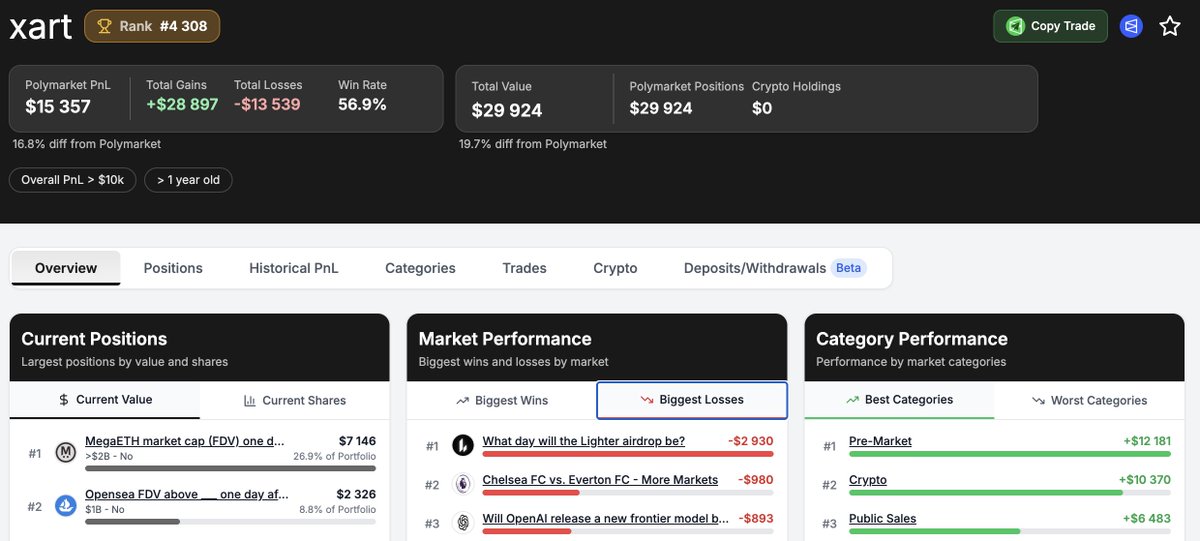The image size is (1200, 541).
Task: Open the MegaETH market cap position link
Action: 185,441
